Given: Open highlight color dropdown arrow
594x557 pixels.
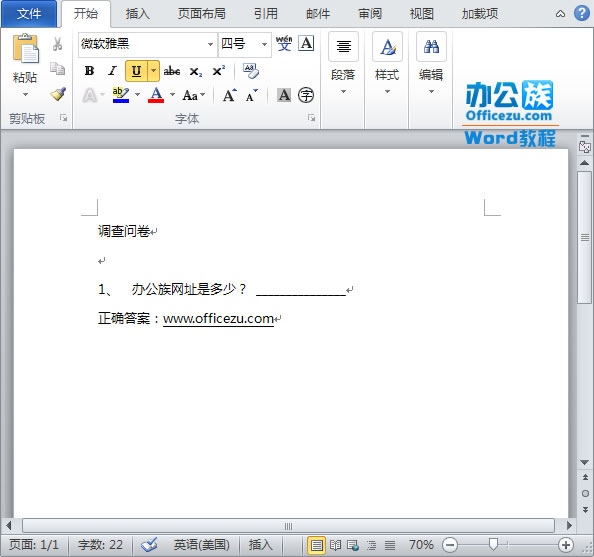Looking at the screenshot, I should click(137, 95).
